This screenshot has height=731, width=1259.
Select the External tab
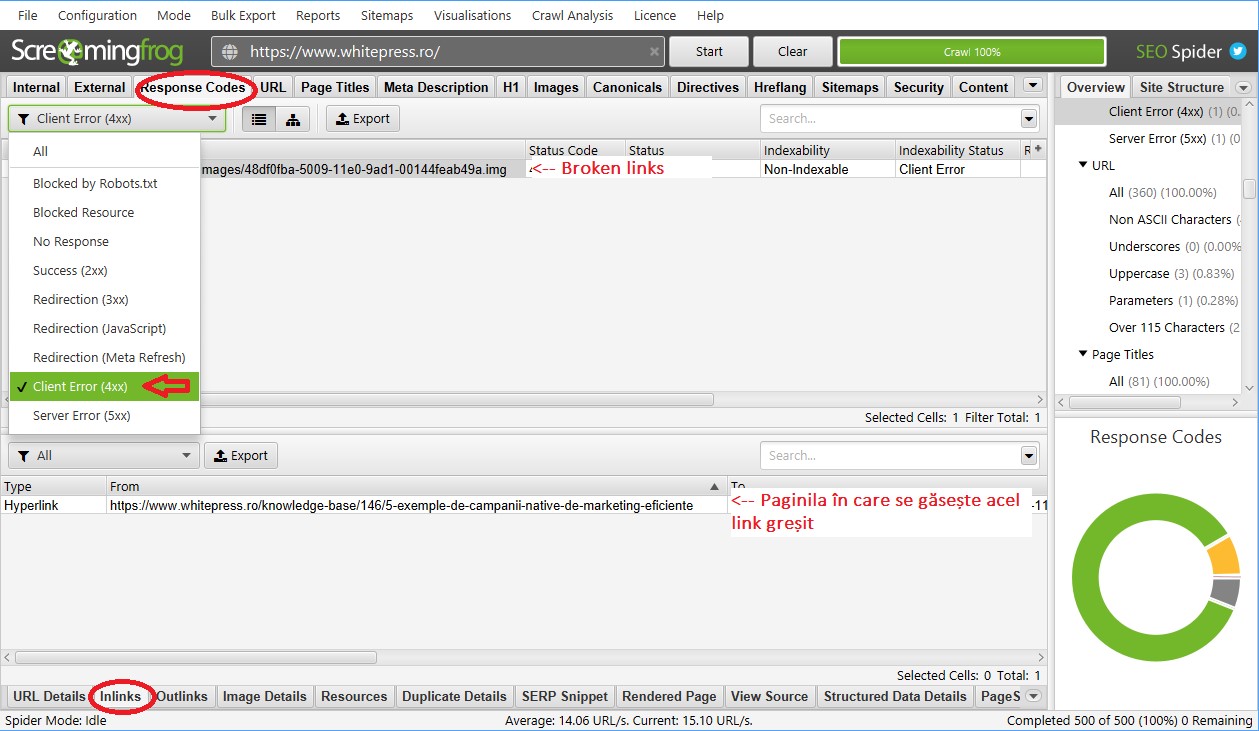point(100,87)
